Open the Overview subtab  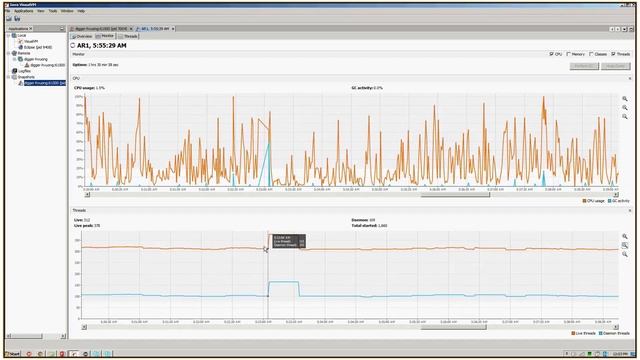pyautogui.click(x=82, y=36)
